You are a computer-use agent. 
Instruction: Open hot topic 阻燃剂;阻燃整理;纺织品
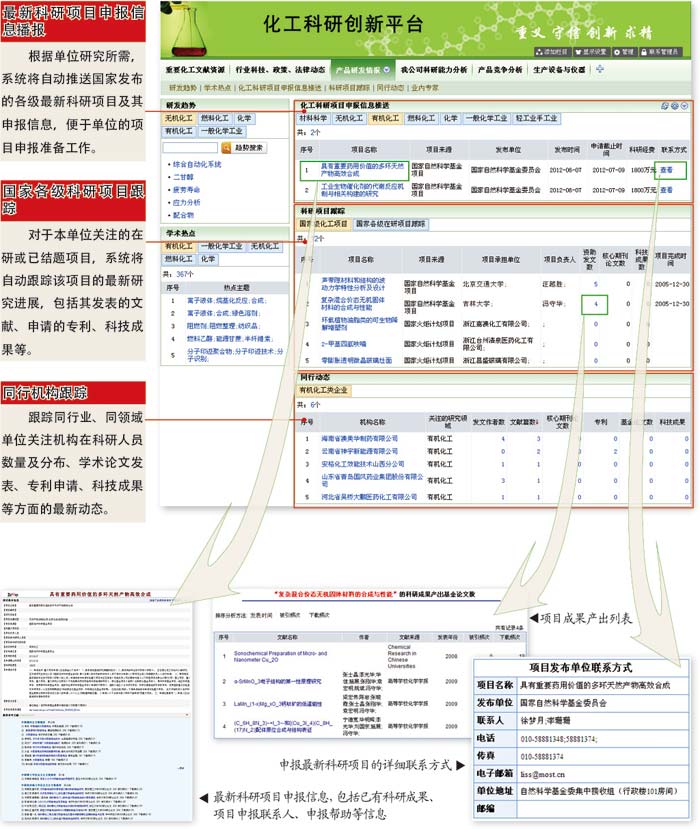click(223, 326)
